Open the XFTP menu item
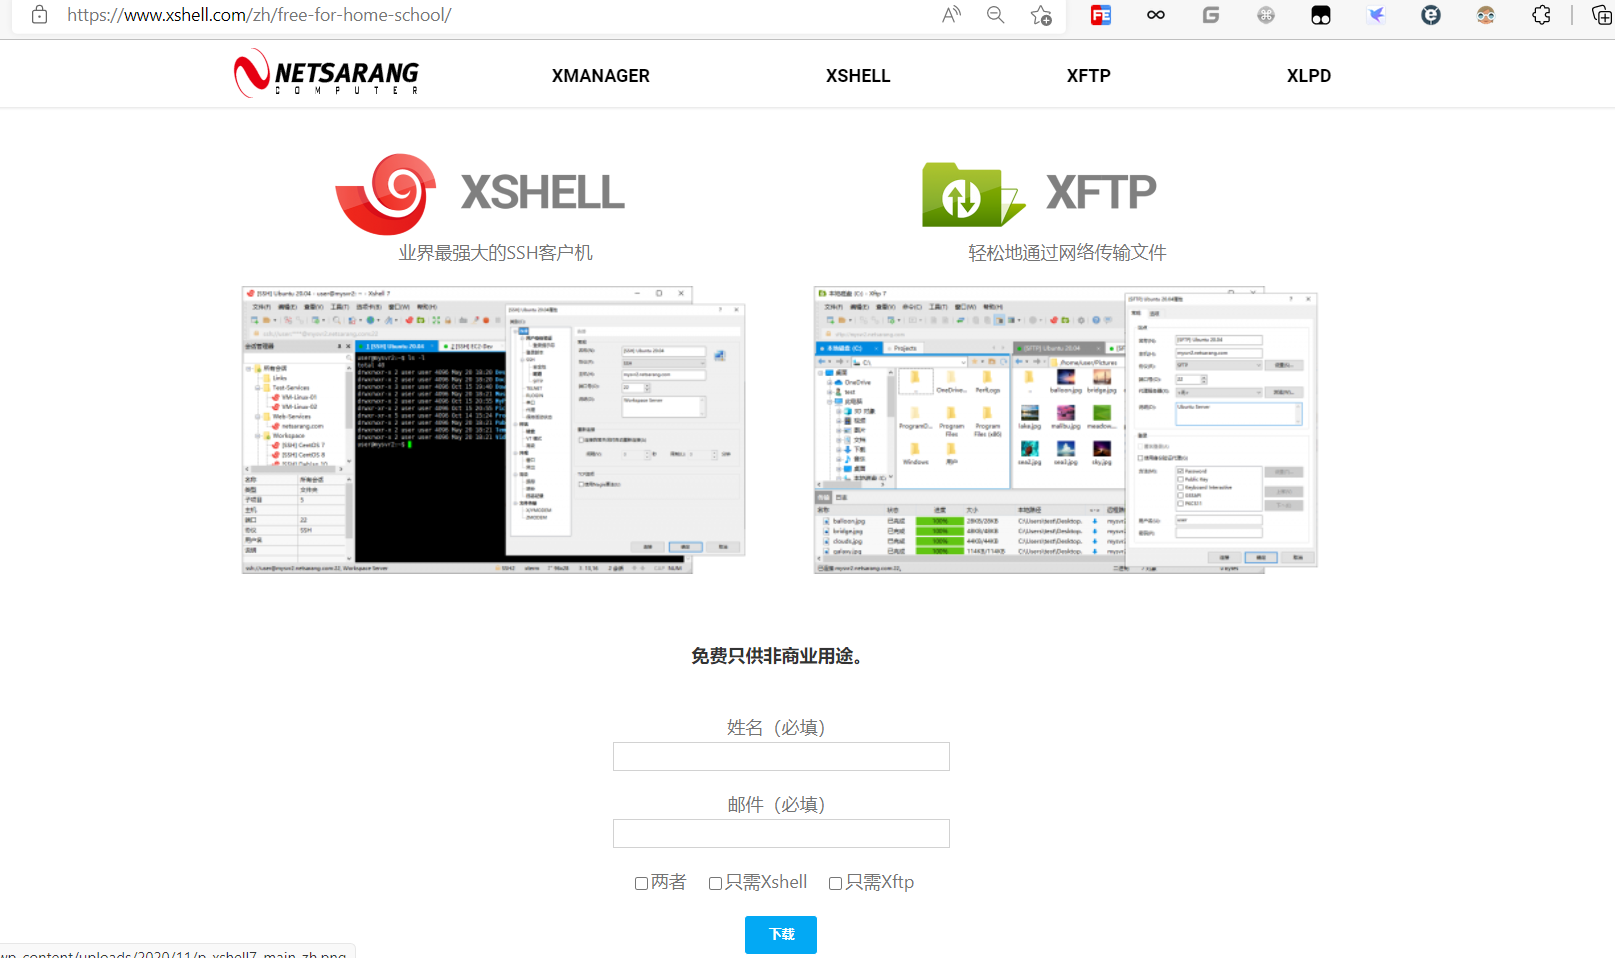This screenshot has height=958, width=1615. tap(1089, 76)
